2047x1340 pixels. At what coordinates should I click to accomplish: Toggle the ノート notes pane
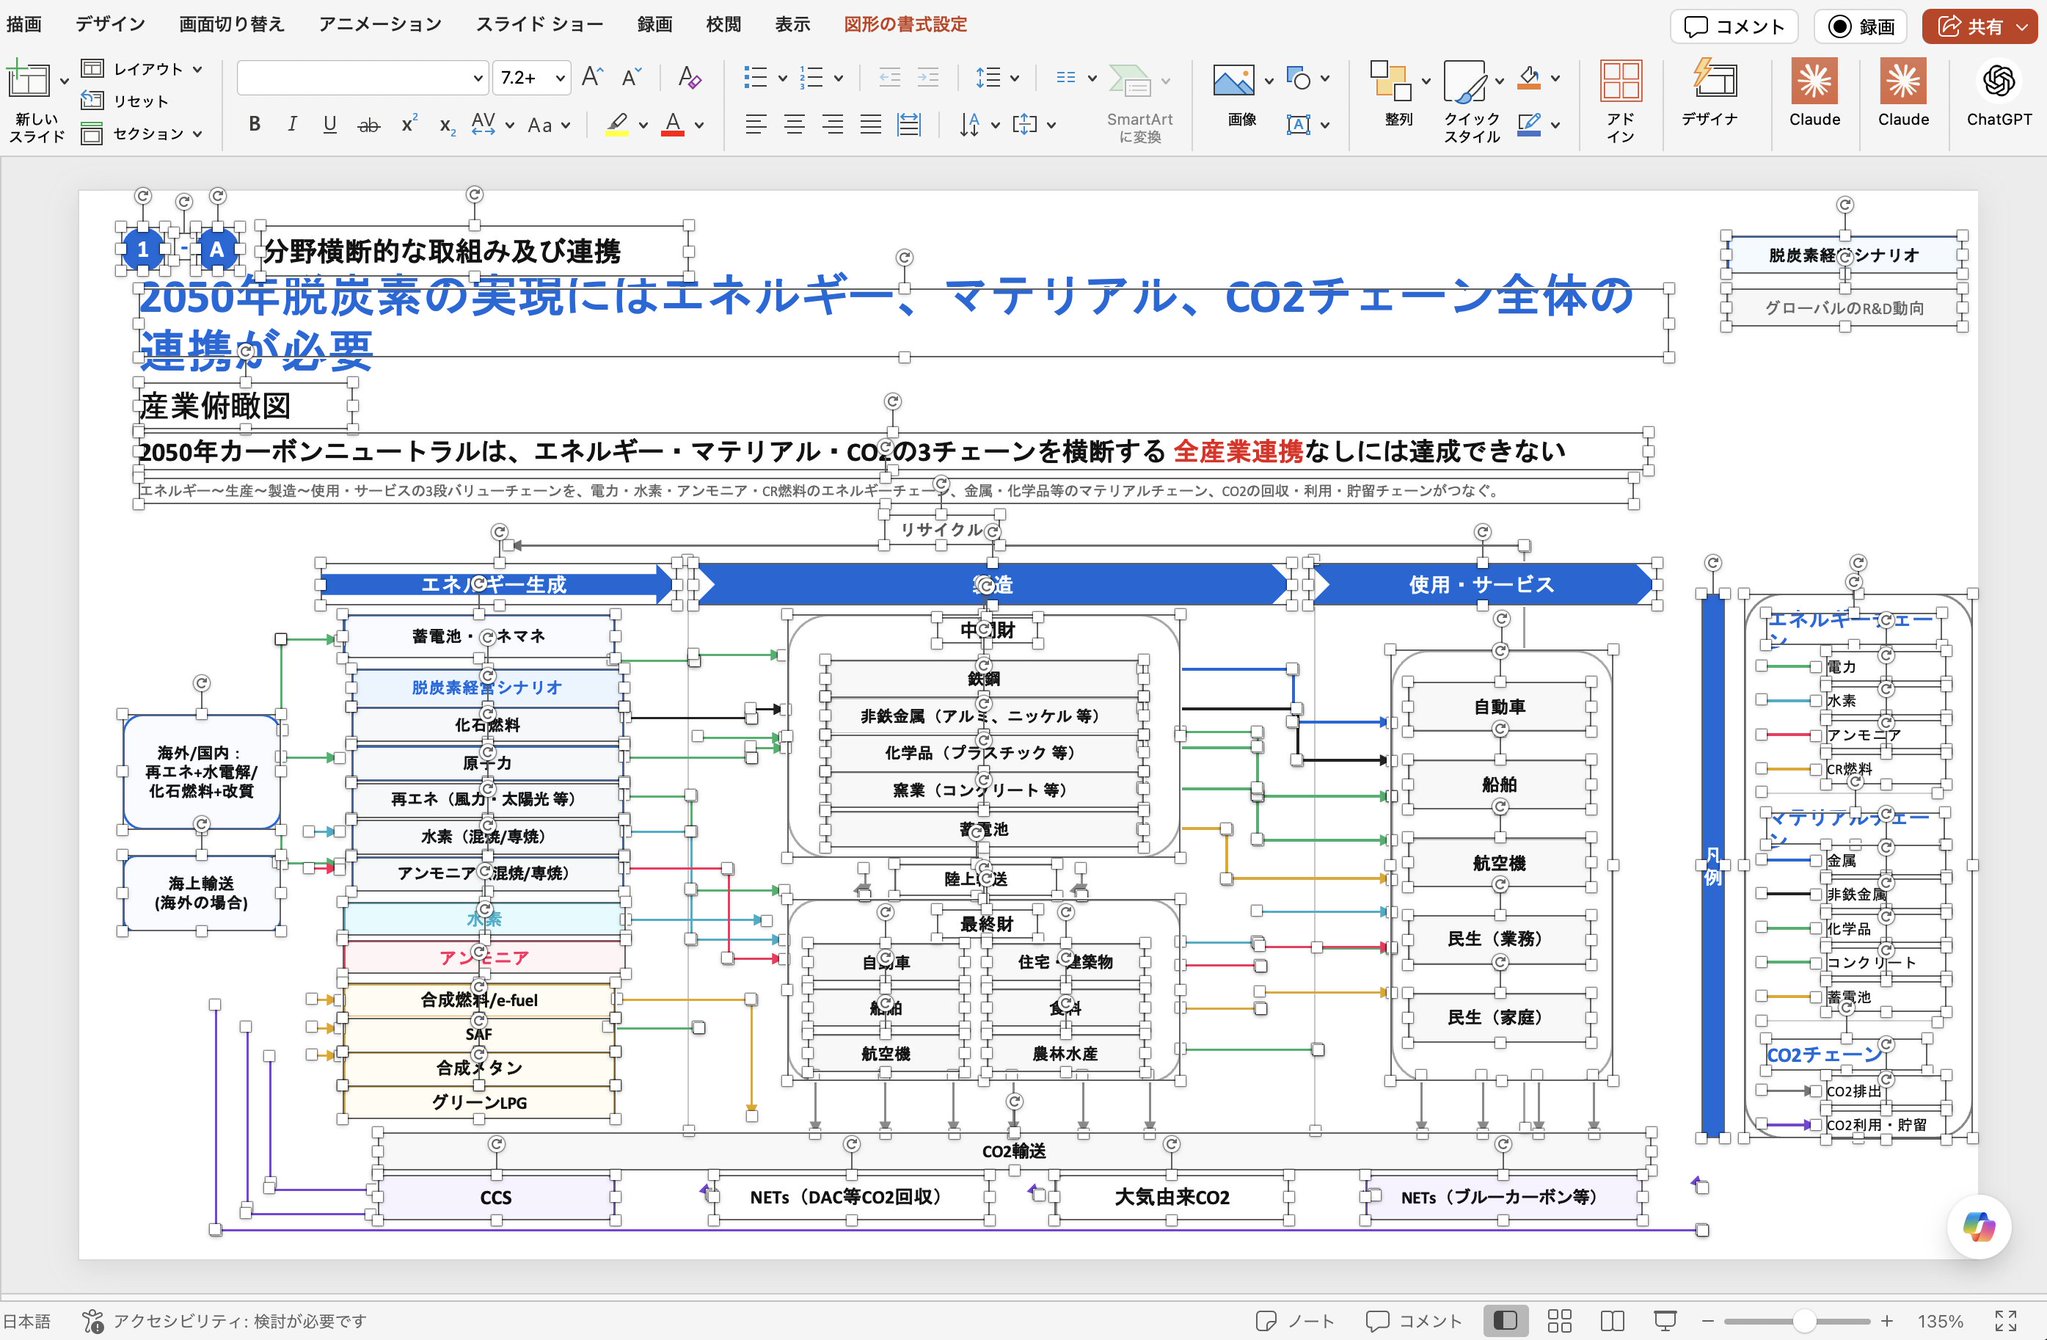pos(1295,1321)
